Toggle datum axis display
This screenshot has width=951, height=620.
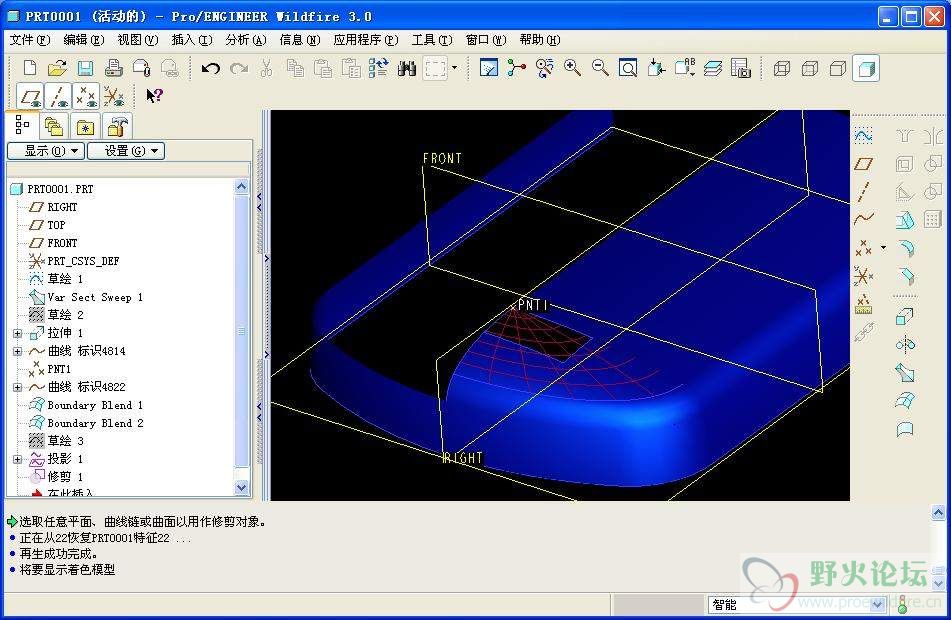pyautogui.click(x=59, y=96)
